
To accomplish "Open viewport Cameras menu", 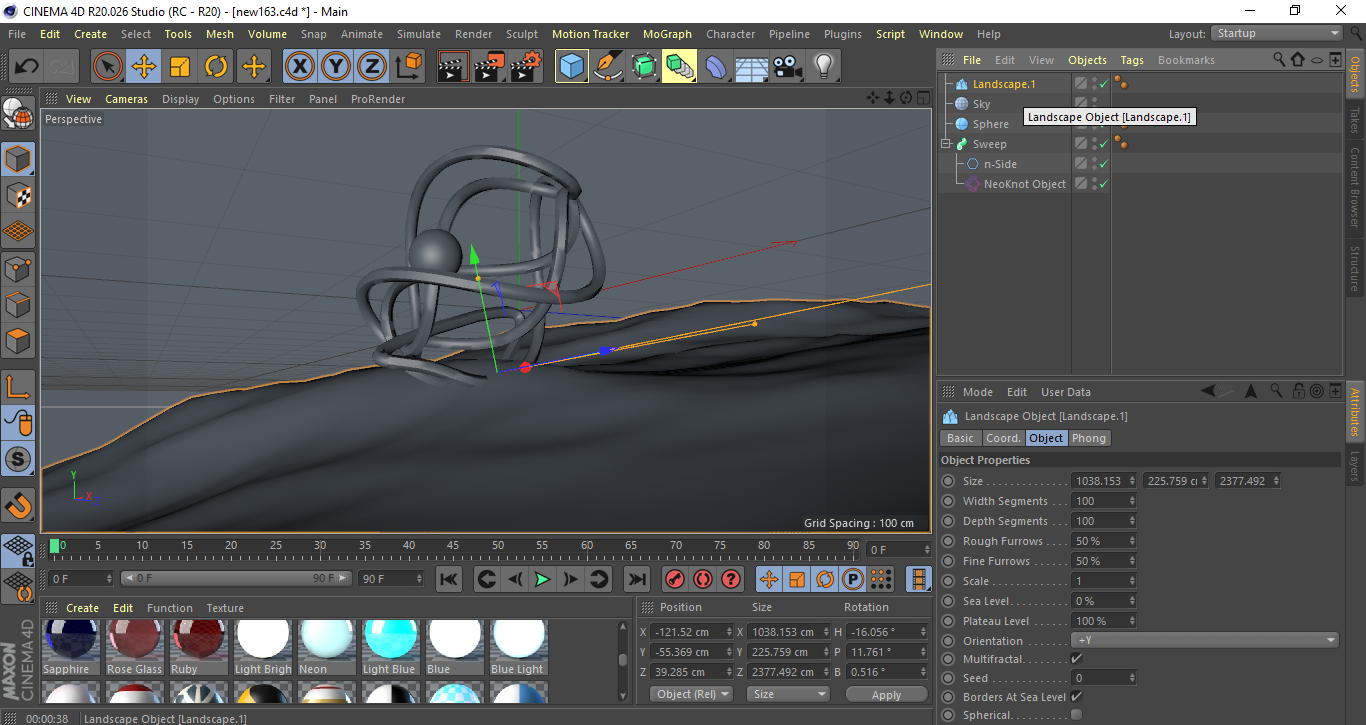I will (126, 99).
